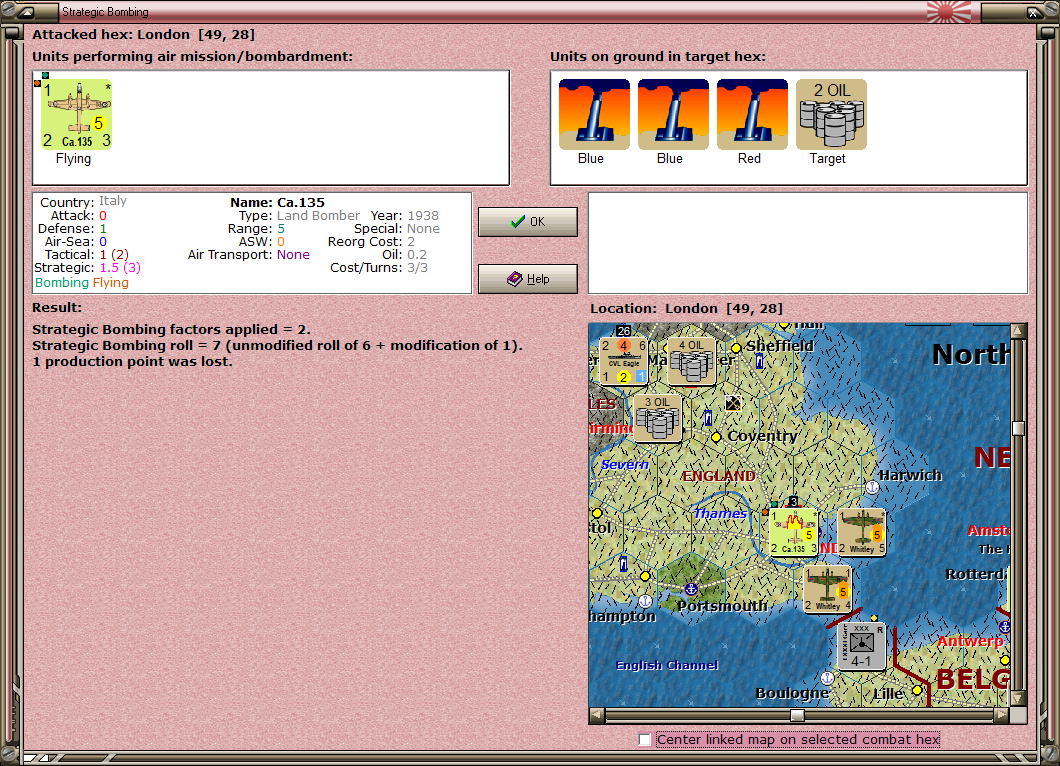Click the Boulogne port anchor icon
The height and width of the screenshot is (766, 1060).
[x=827, y=677]
